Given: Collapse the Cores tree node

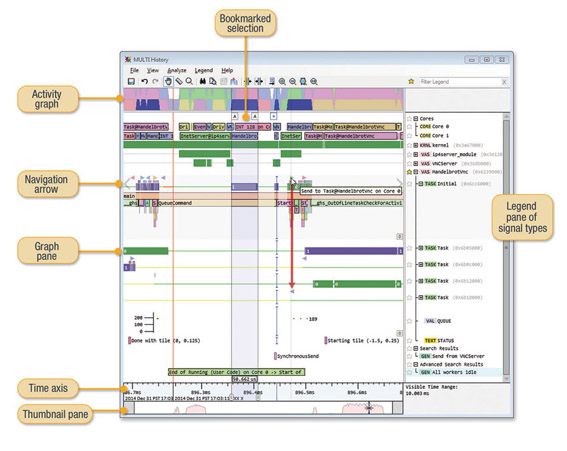Looking at the screenshot, I should (416, 119).
